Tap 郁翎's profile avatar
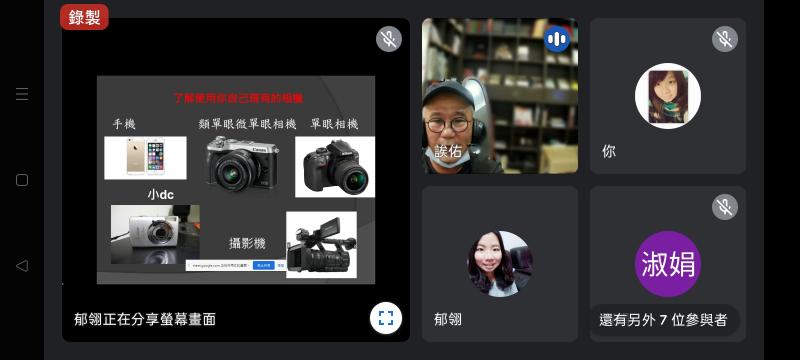The height and width of the screenshot is (360, 800). pos(500,264)
